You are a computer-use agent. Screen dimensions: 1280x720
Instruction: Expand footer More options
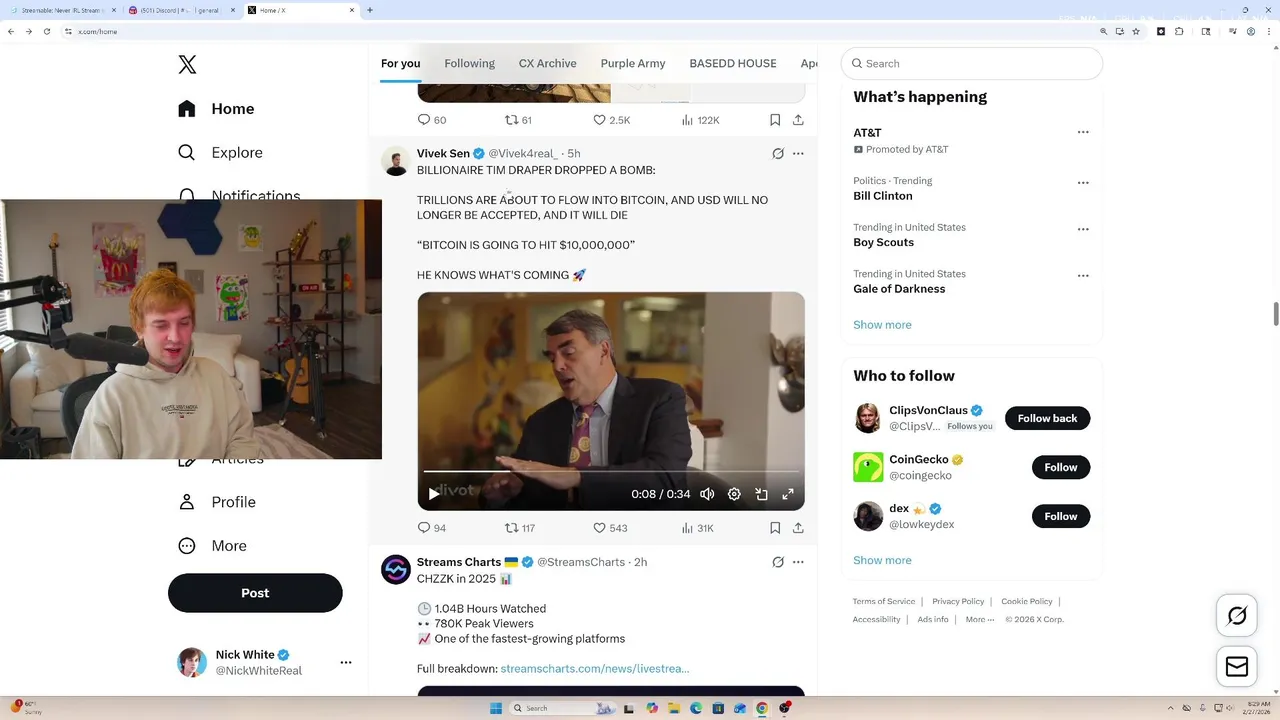(x=980, y=619)
